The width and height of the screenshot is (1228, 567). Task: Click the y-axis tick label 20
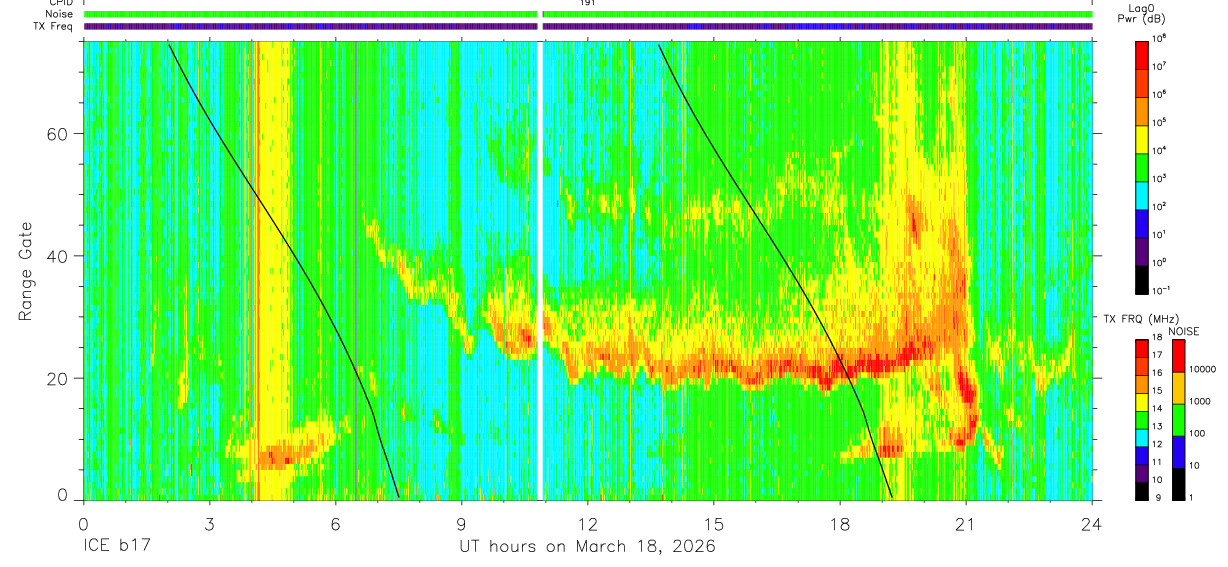60,378
